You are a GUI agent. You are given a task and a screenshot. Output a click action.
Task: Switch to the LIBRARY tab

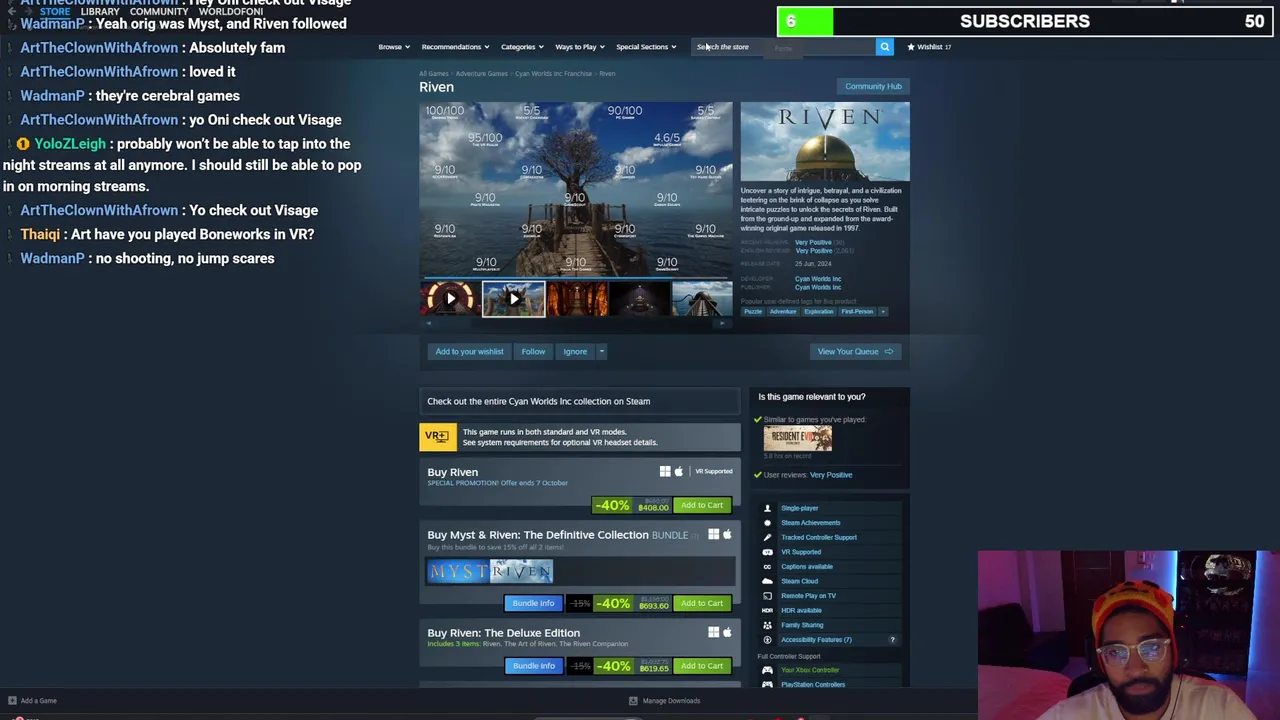click(x=100, y=11)
